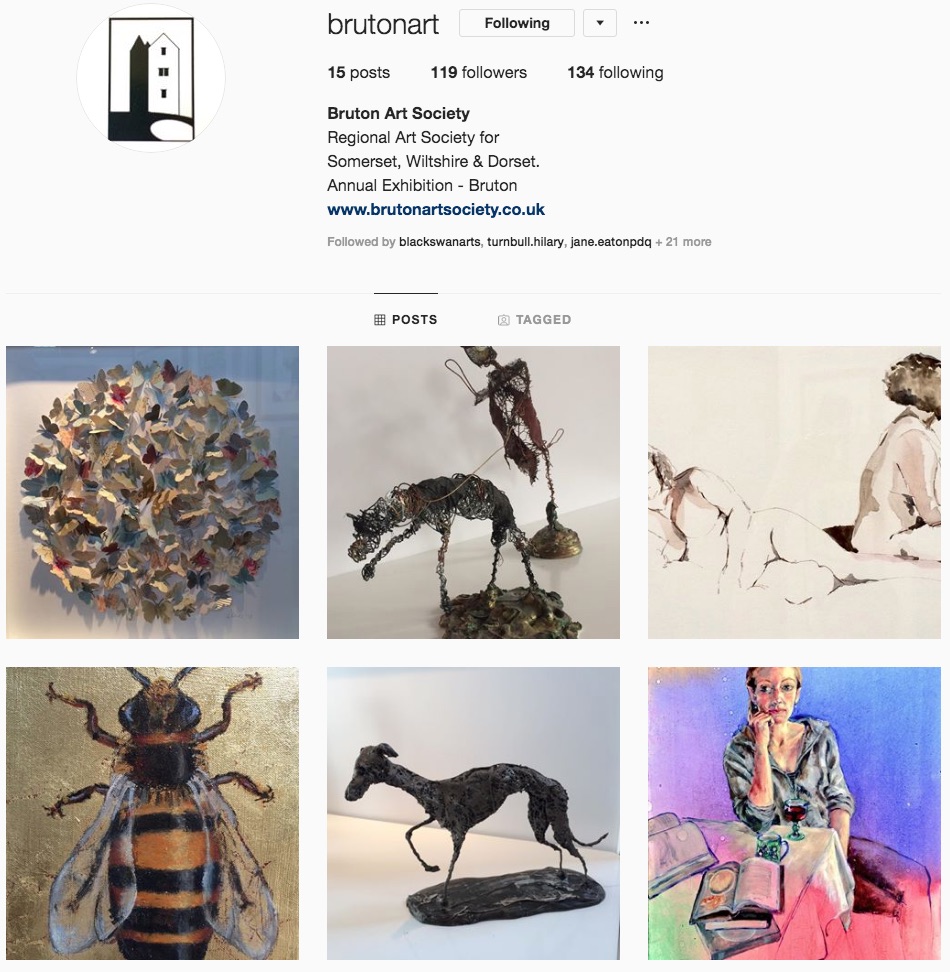This screenshot has width=950, height=972.
Task: Open blackswanarts follower profile
Action: (x=439, y=242)
